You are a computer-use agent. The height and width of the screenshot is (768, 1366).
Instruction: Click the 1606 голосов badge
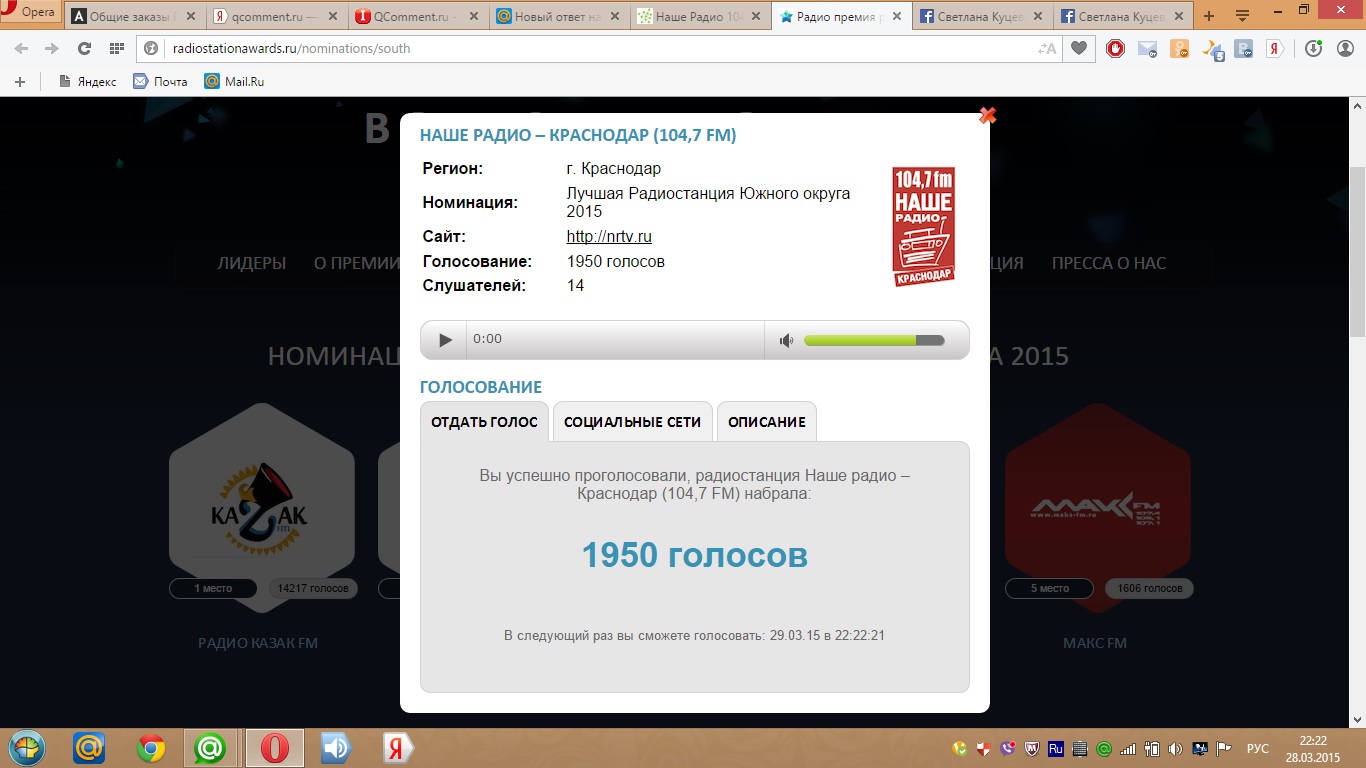(1149, 588)
